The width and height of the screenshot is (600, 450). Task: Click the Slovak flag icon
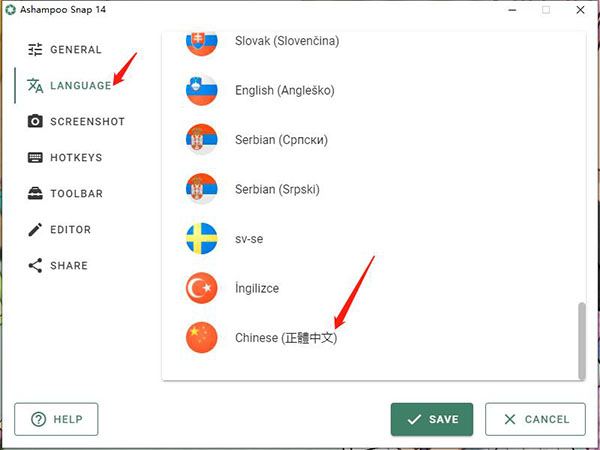202,42
